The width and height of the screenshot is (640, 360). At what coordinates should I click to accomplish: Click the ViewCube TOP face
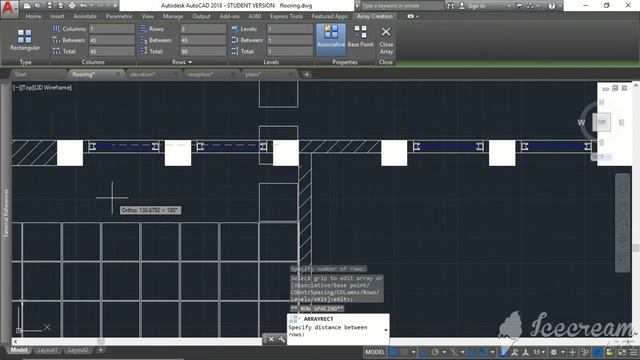click(x=602, y=122)
